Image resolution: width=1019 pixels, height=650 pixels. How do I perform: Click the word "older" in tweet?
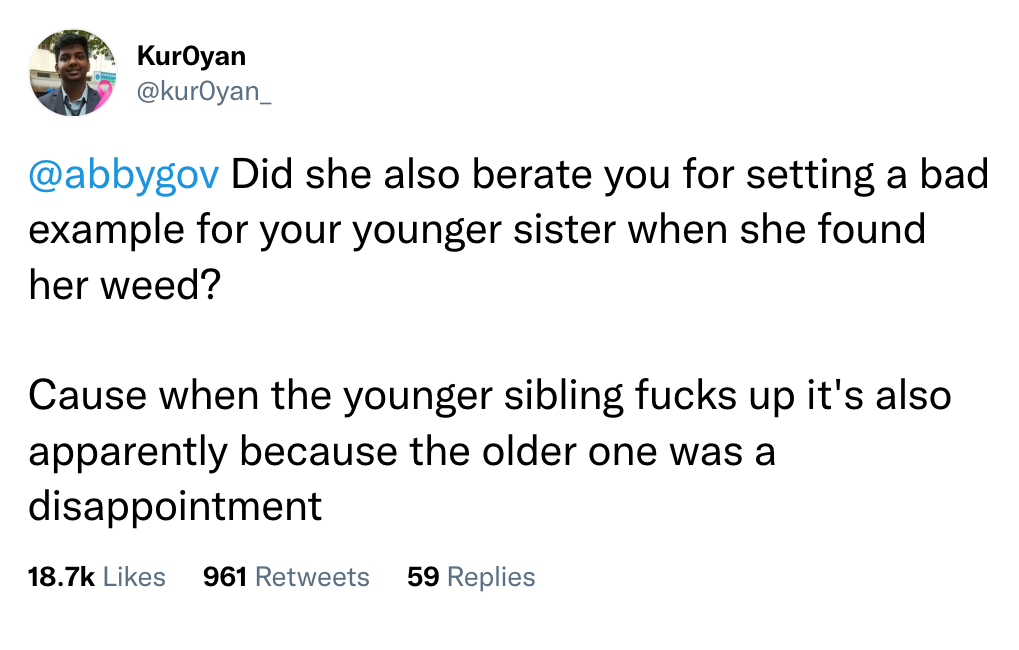(529, 451)
